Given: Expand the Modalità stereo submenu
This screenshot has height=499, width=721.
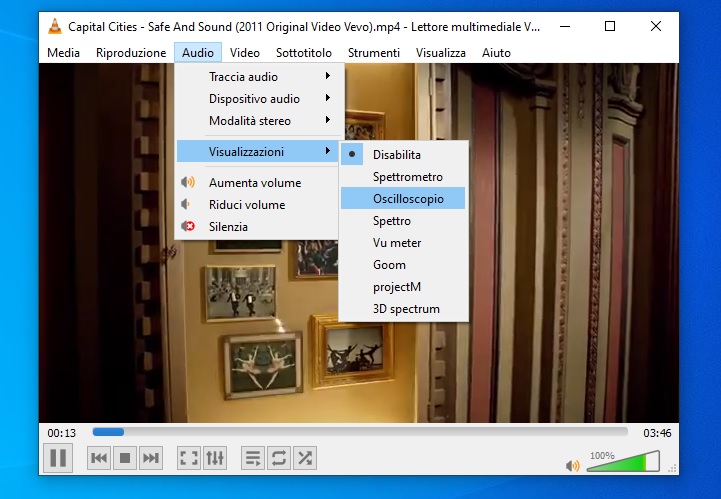Looking at the screenshot, I should click(x=259, y=120).
